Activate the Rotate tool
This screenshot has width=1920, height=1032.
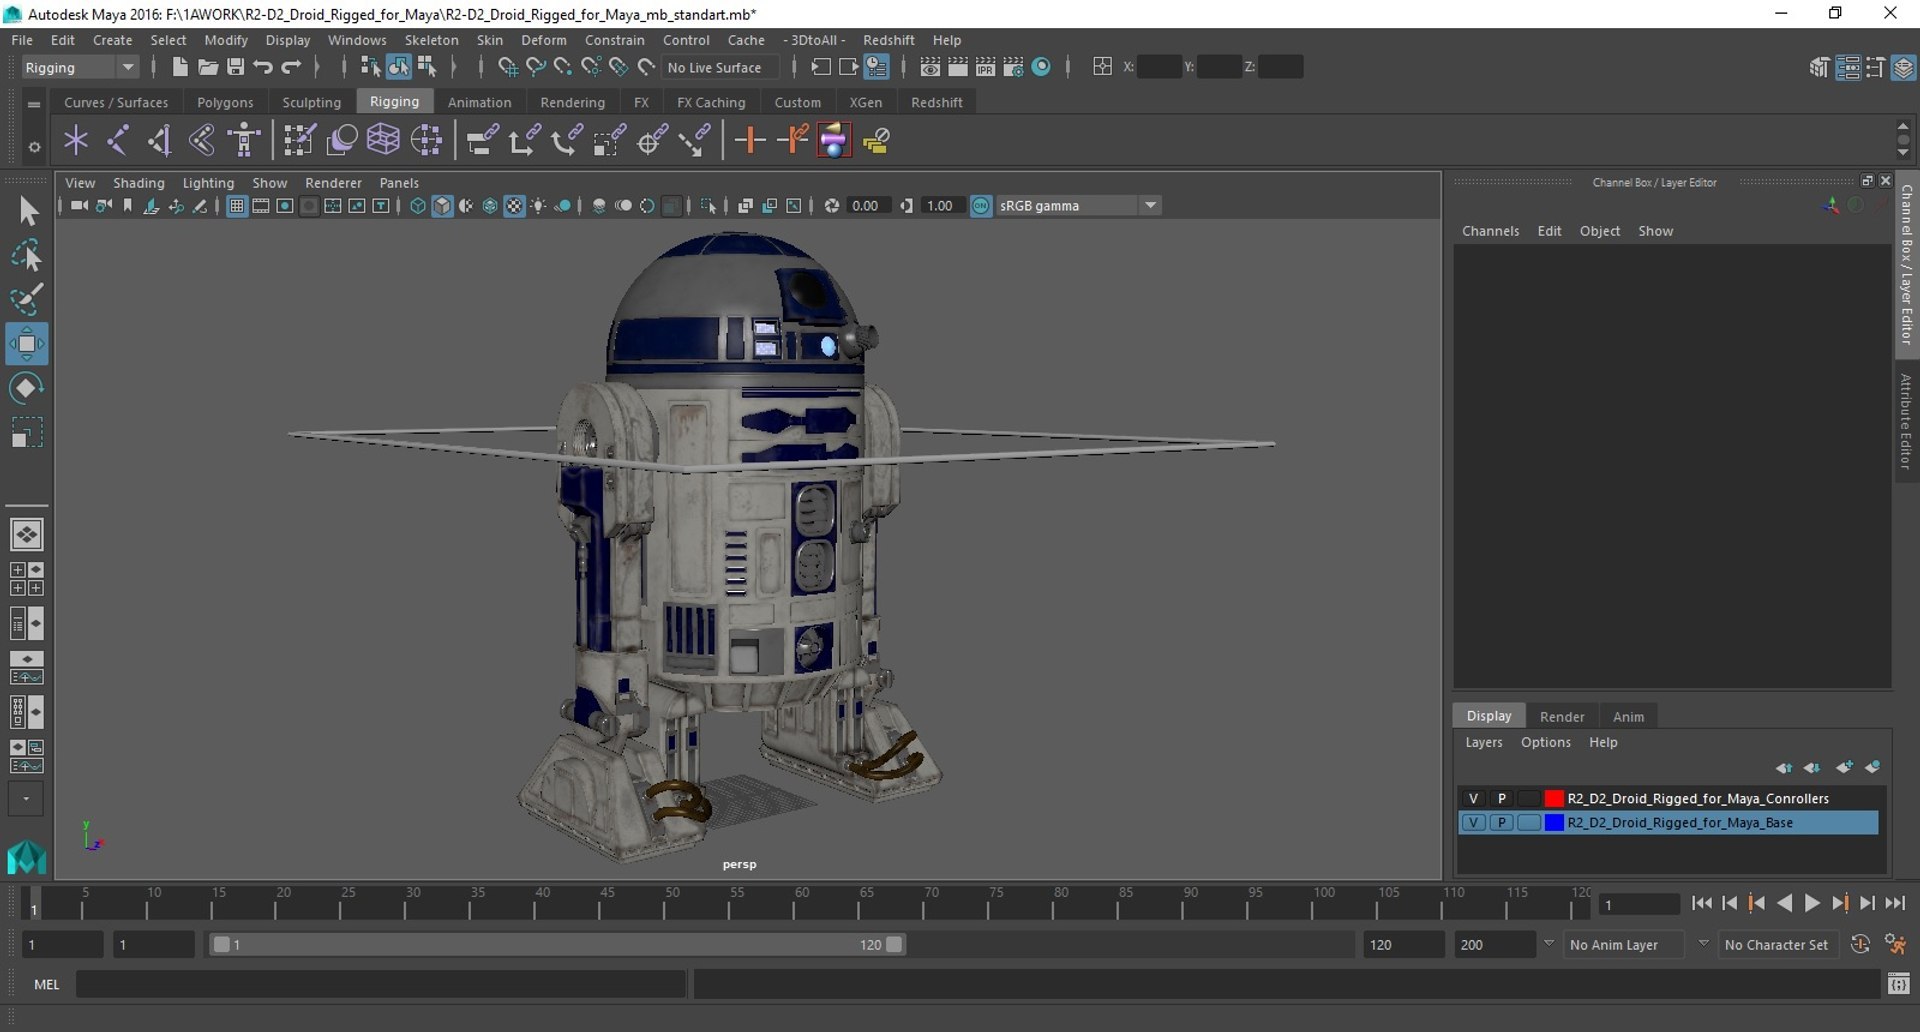(27, 388)
